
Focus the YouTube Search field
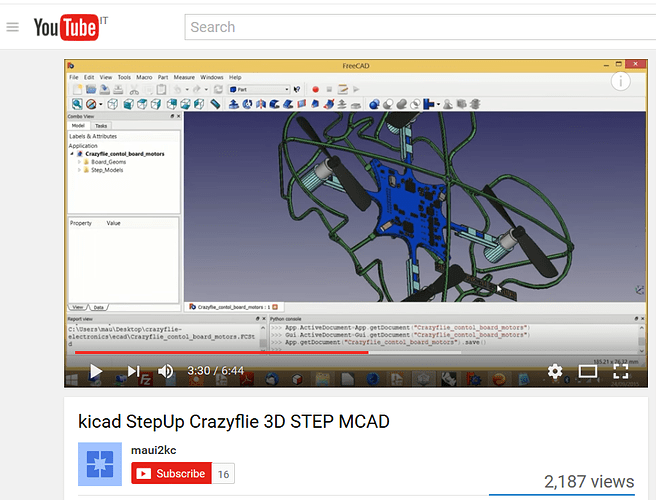click(420, 27)
